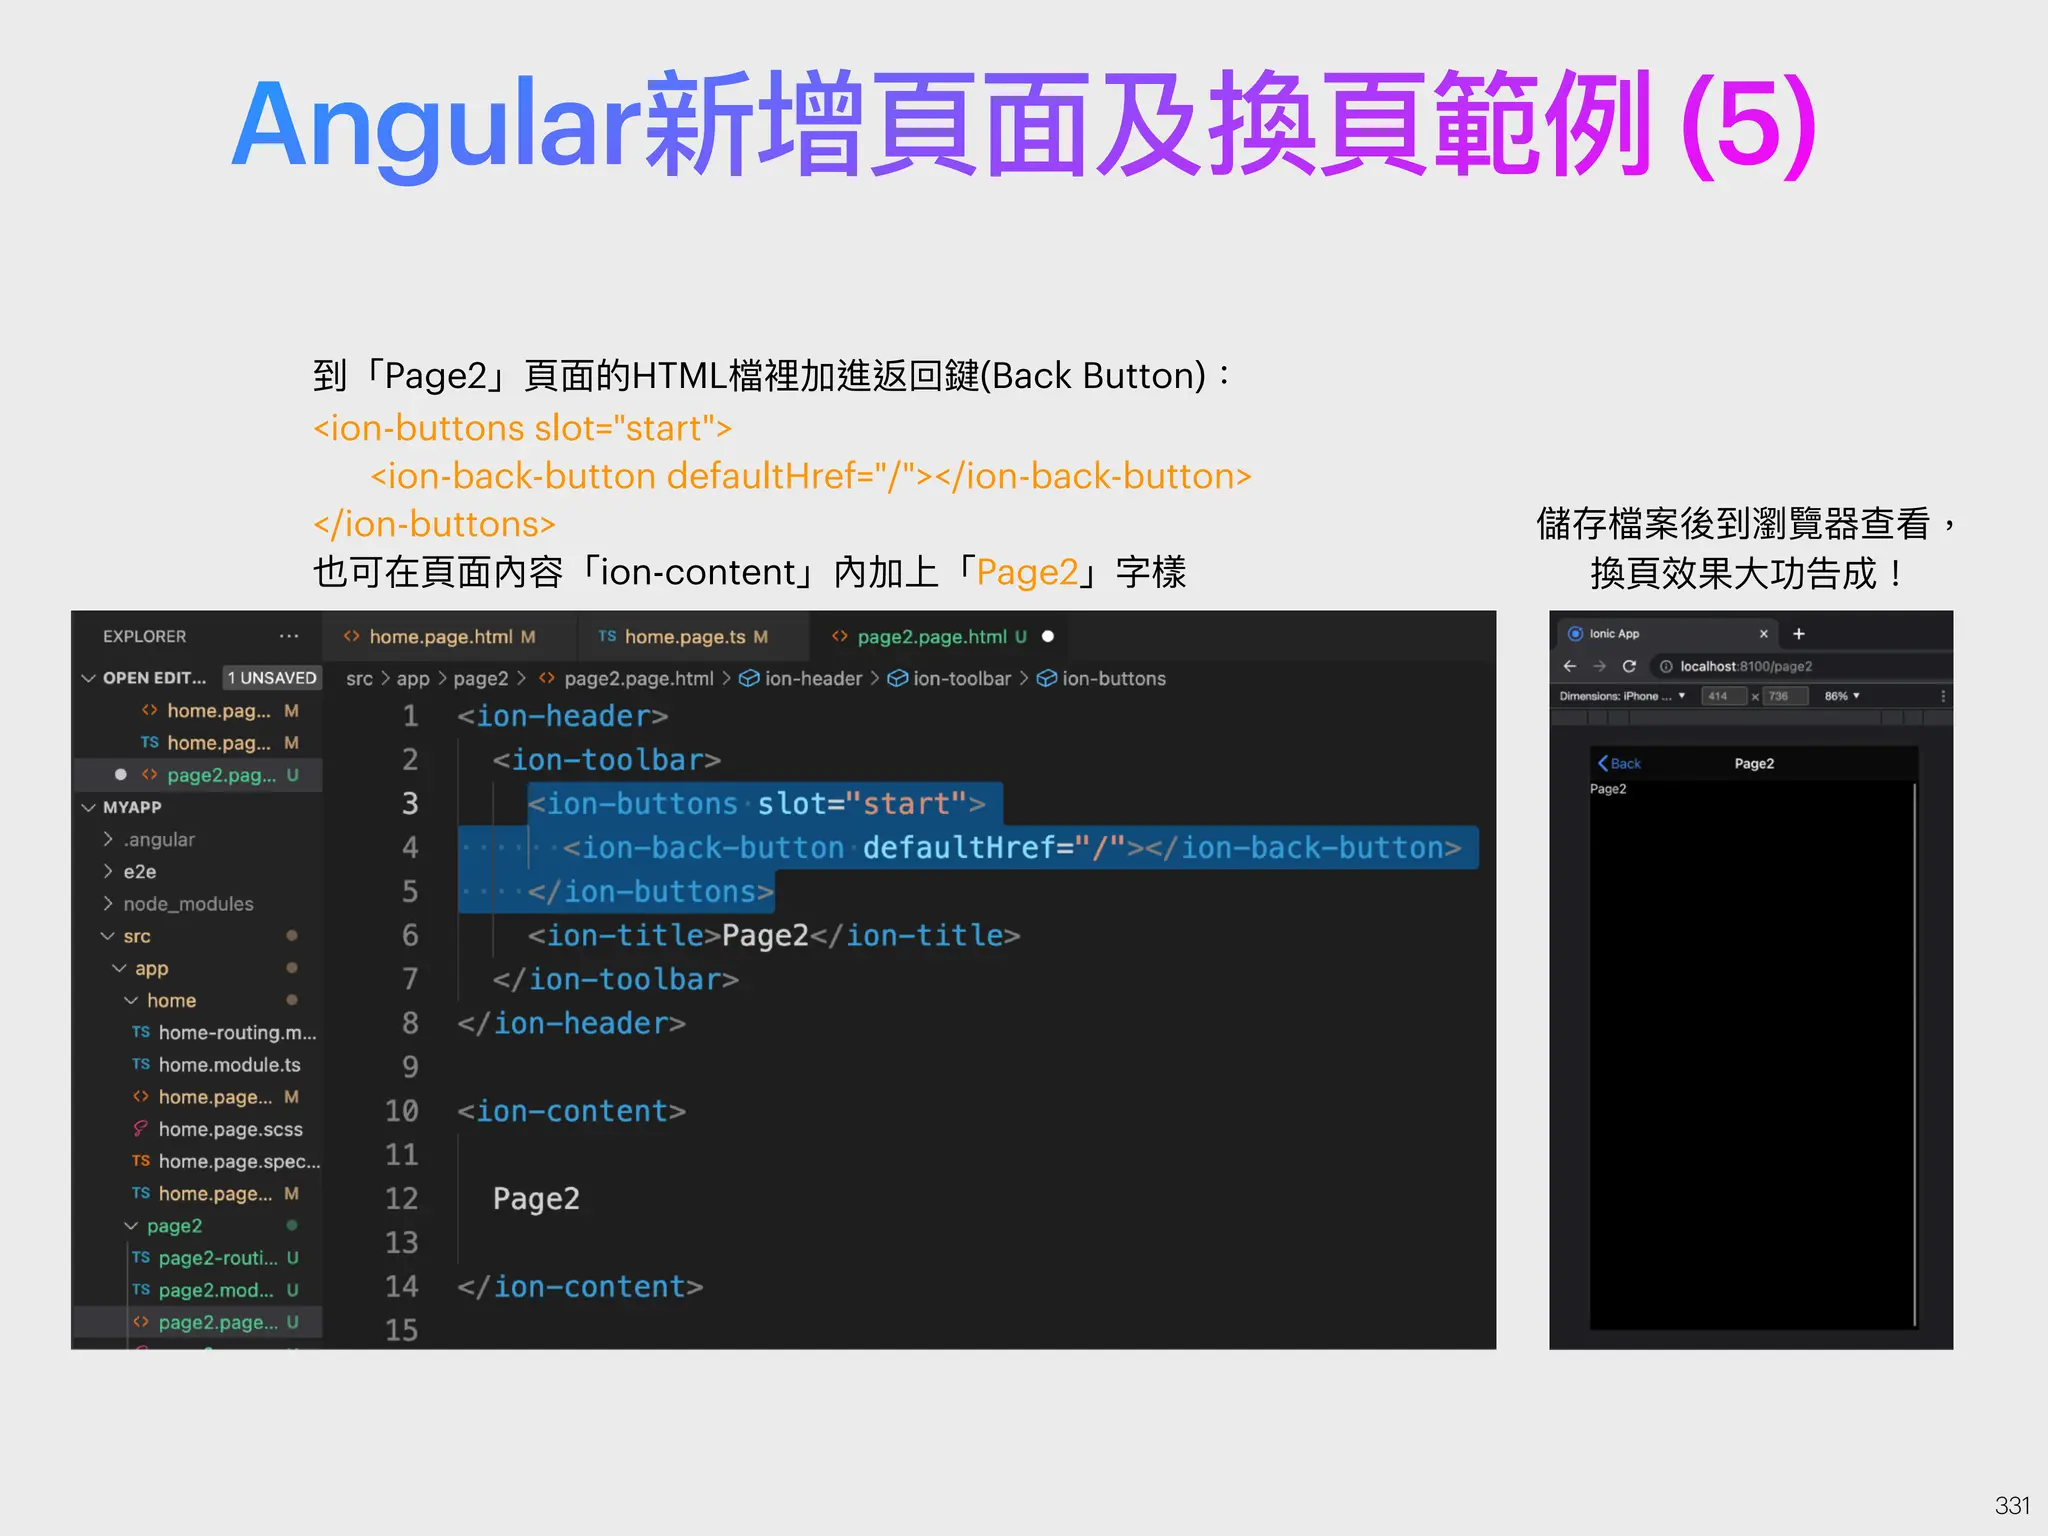
Task: Click the 736 height field
Action: pyautogui.click(x=1785, y=696)
